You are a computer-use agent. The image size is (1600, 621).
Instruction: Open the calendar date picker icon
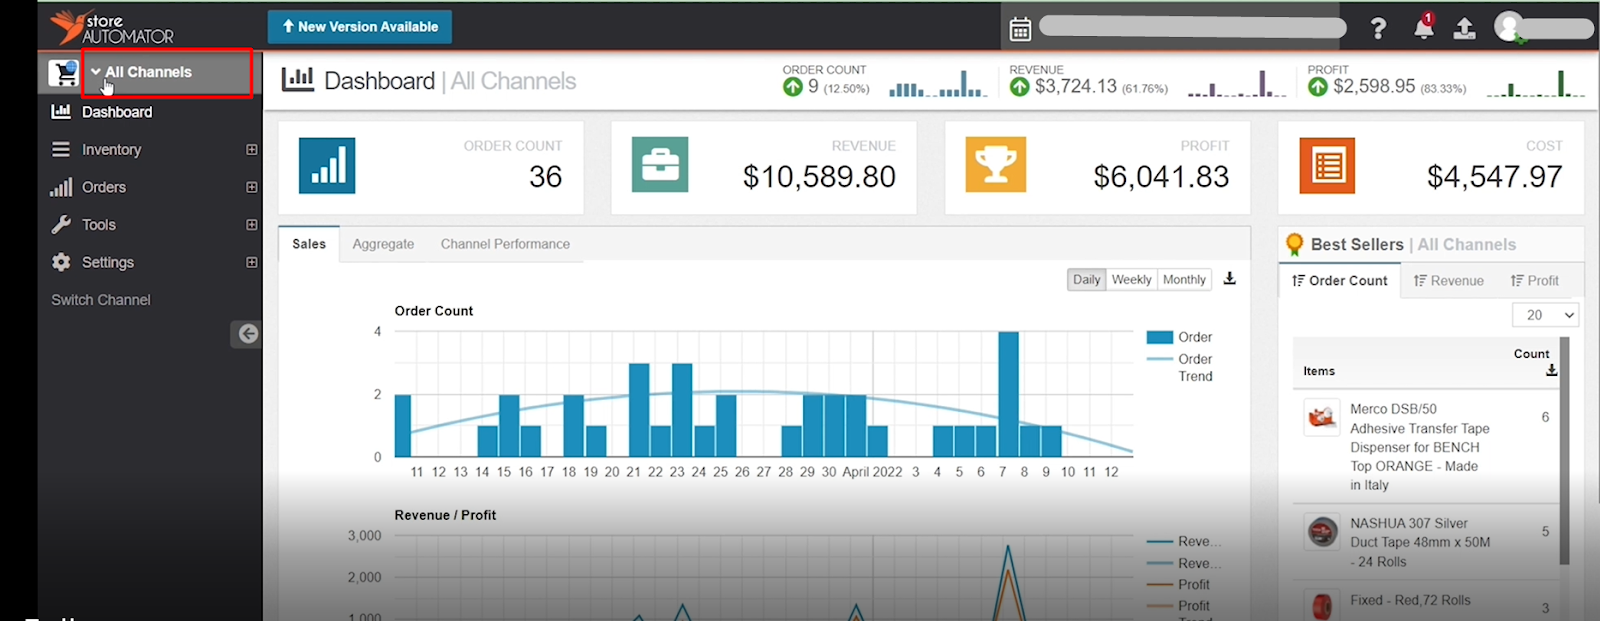pos(1020,29)
